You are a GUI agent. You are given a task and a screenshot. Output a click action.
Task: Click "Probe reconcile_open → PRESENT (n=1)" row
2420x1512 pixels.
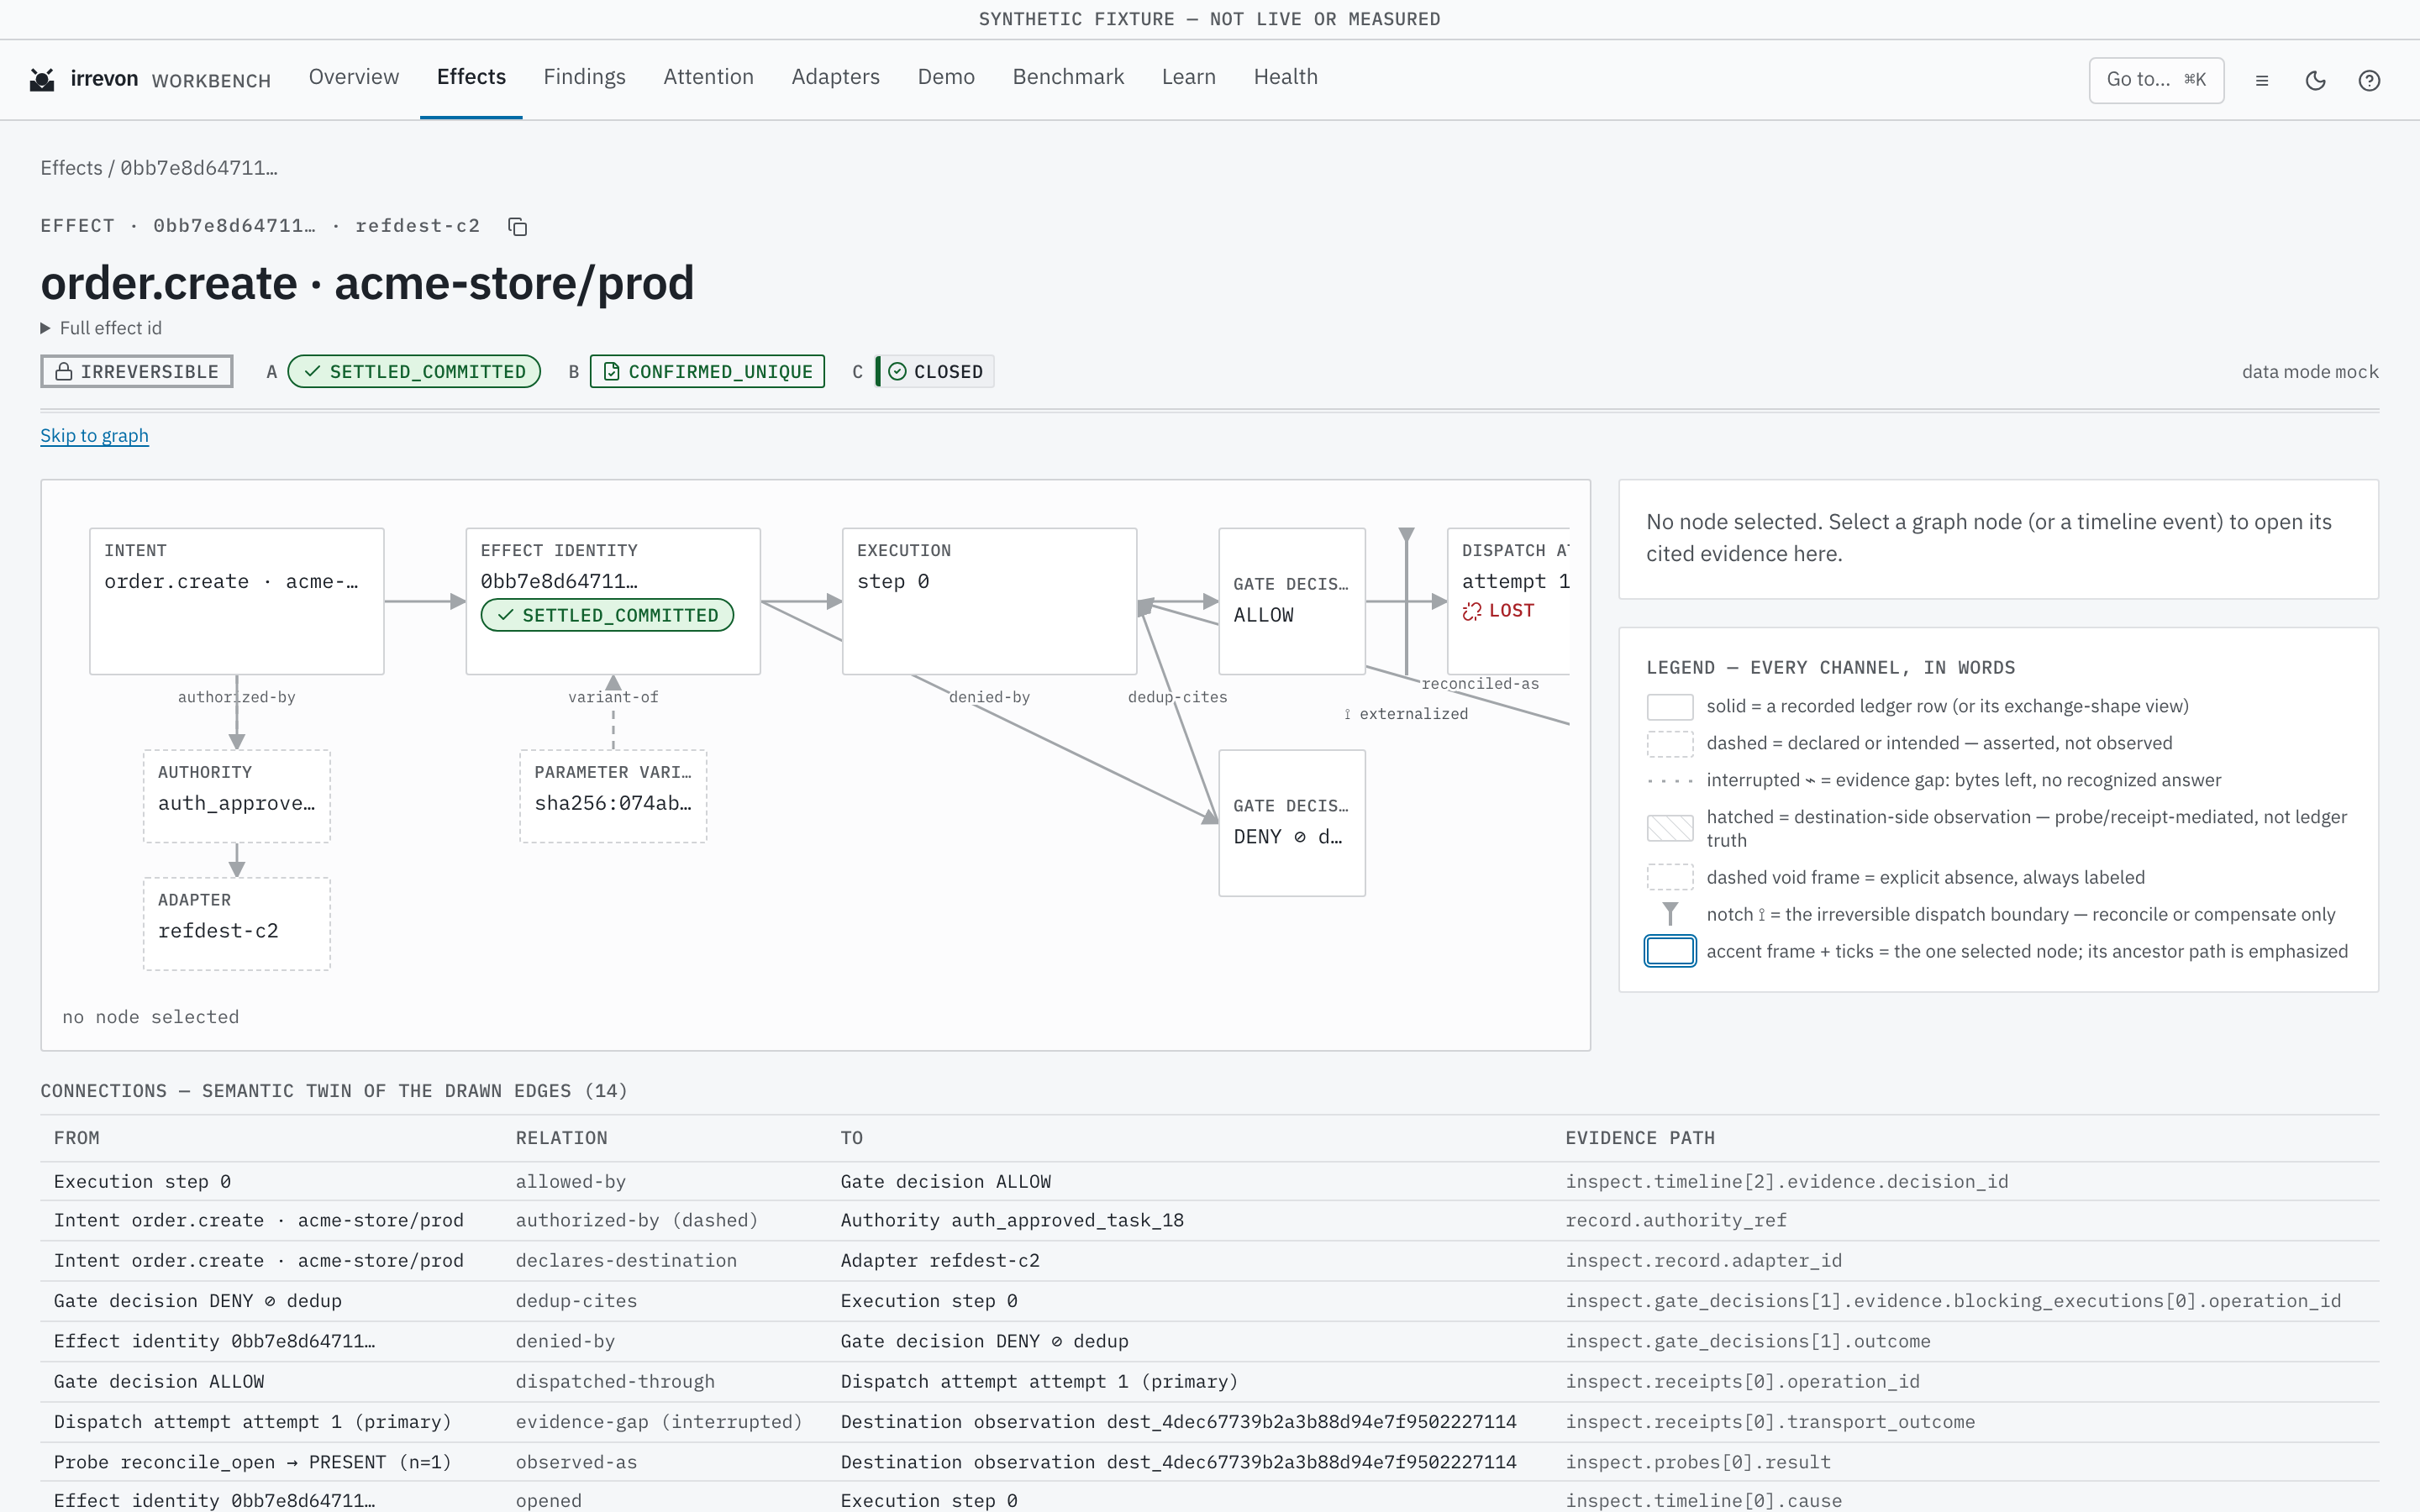tap(1210, 1462)
